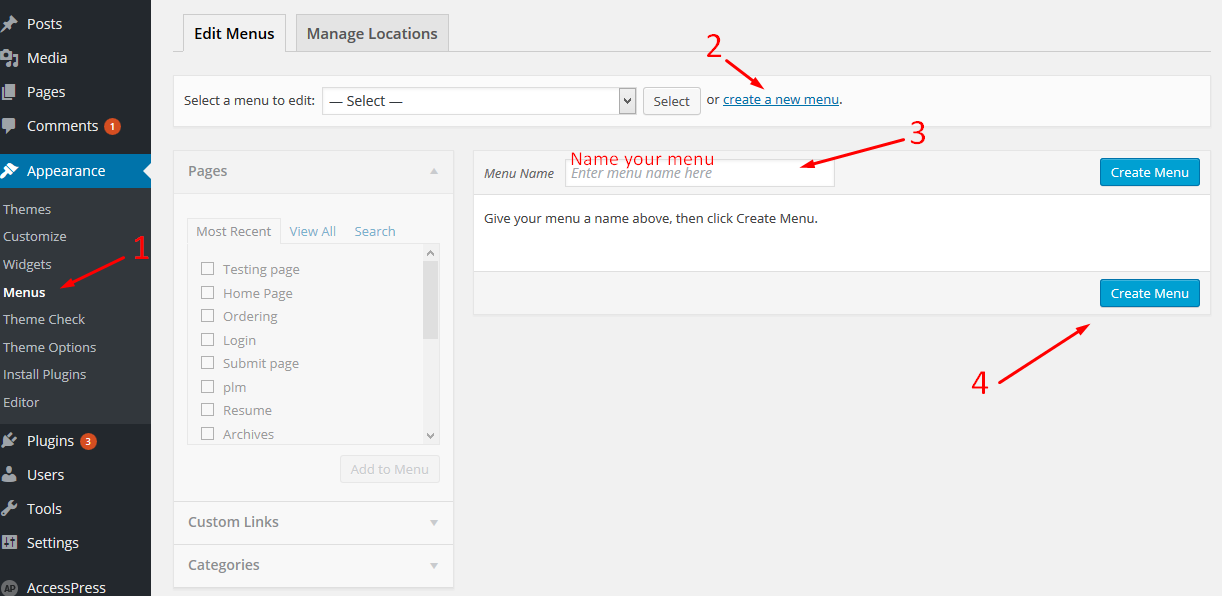
Task: Focus the Menu Name text field
Action: click(x=699, y=173)
